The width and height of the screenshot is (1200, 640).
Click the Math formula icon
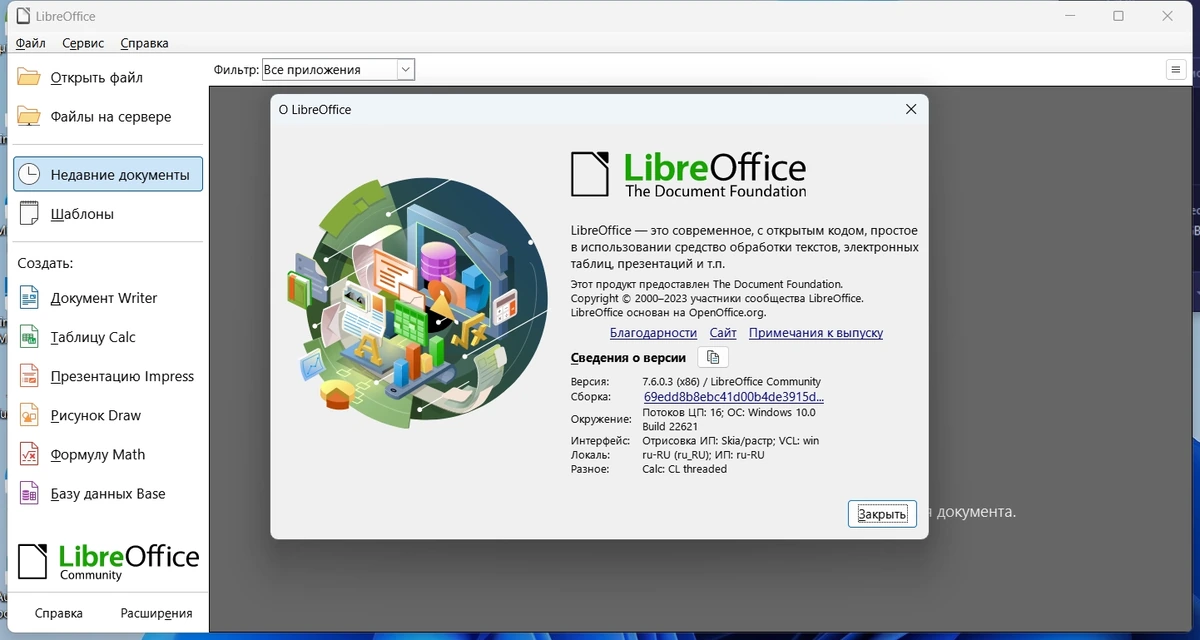pyautogui.click(x=30, y=454)
